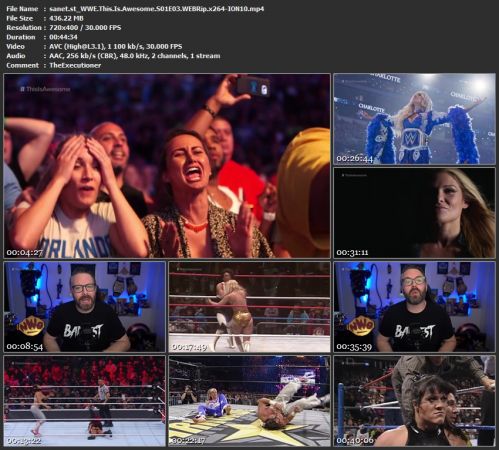The width and height of the screenshot is (499, 450).
Task: Click the file name ending in ION10.mp4
Action: click(157, 9)
